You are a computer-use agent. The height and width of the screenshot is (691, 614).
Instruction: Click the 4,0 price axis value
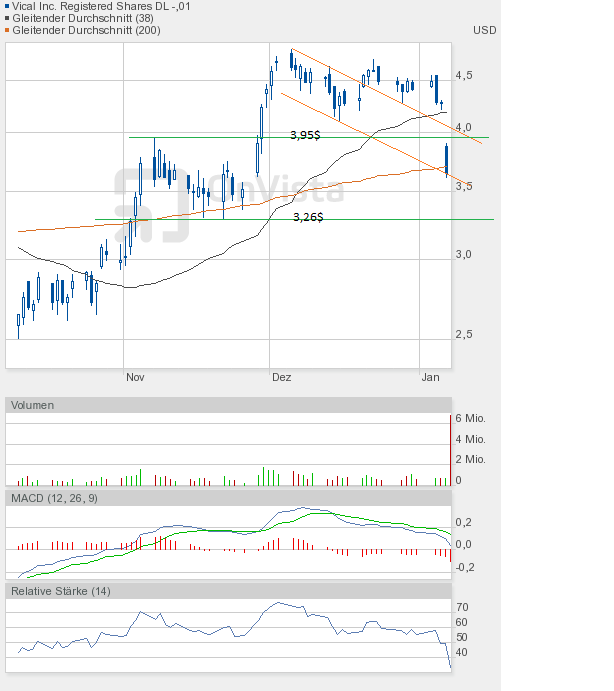point(464,127)
